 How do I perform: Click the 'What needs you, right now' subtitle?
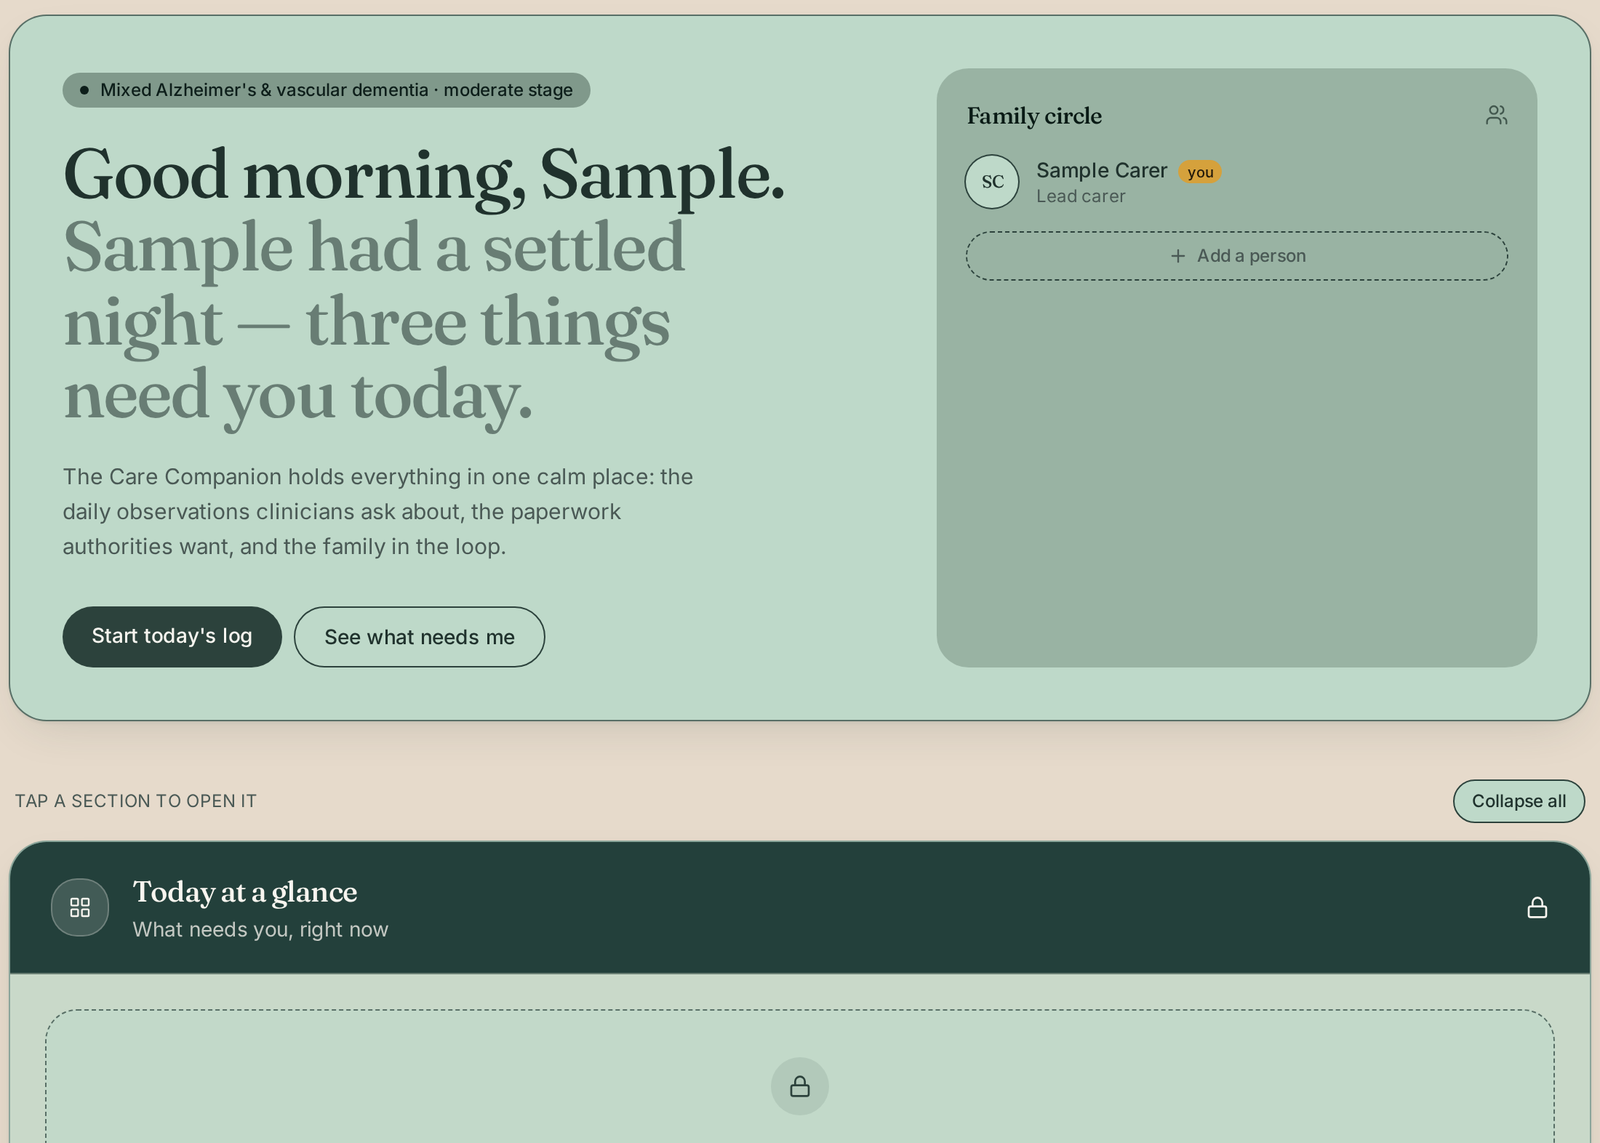(x=260, y=930)
